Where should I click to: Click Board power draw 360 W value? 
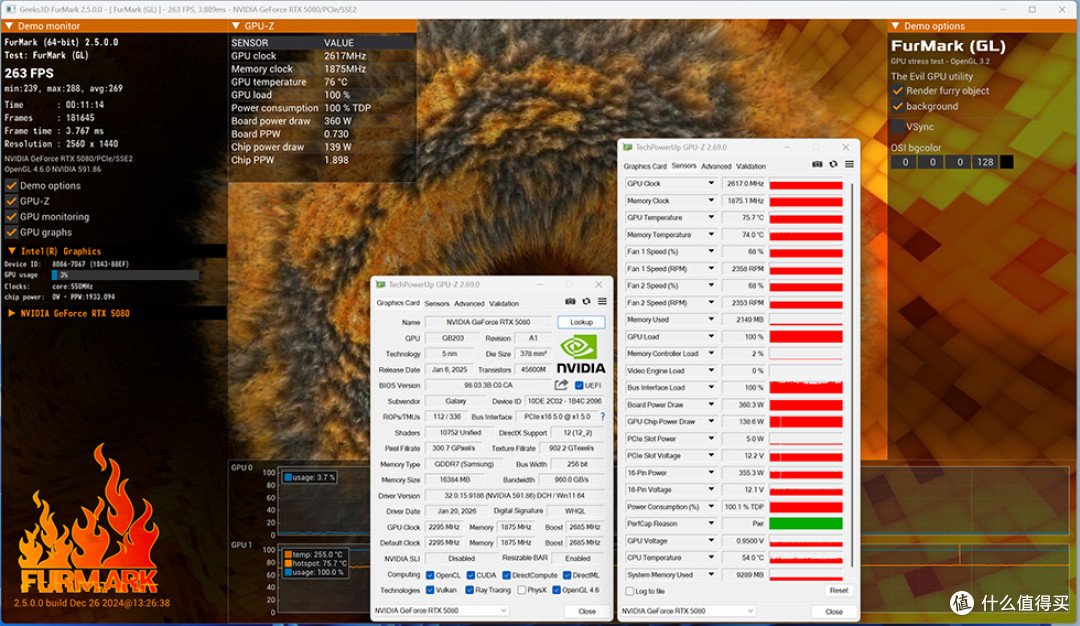coord(338,121)
